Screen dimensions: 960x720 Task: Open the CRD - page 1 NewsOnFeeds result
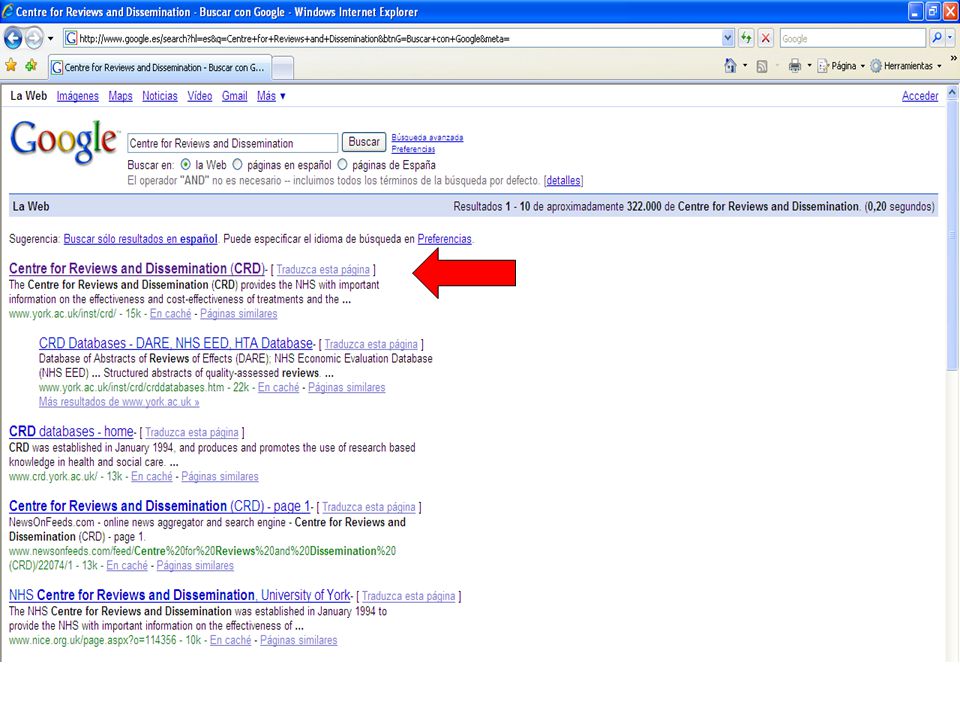[x=159, y=506]
